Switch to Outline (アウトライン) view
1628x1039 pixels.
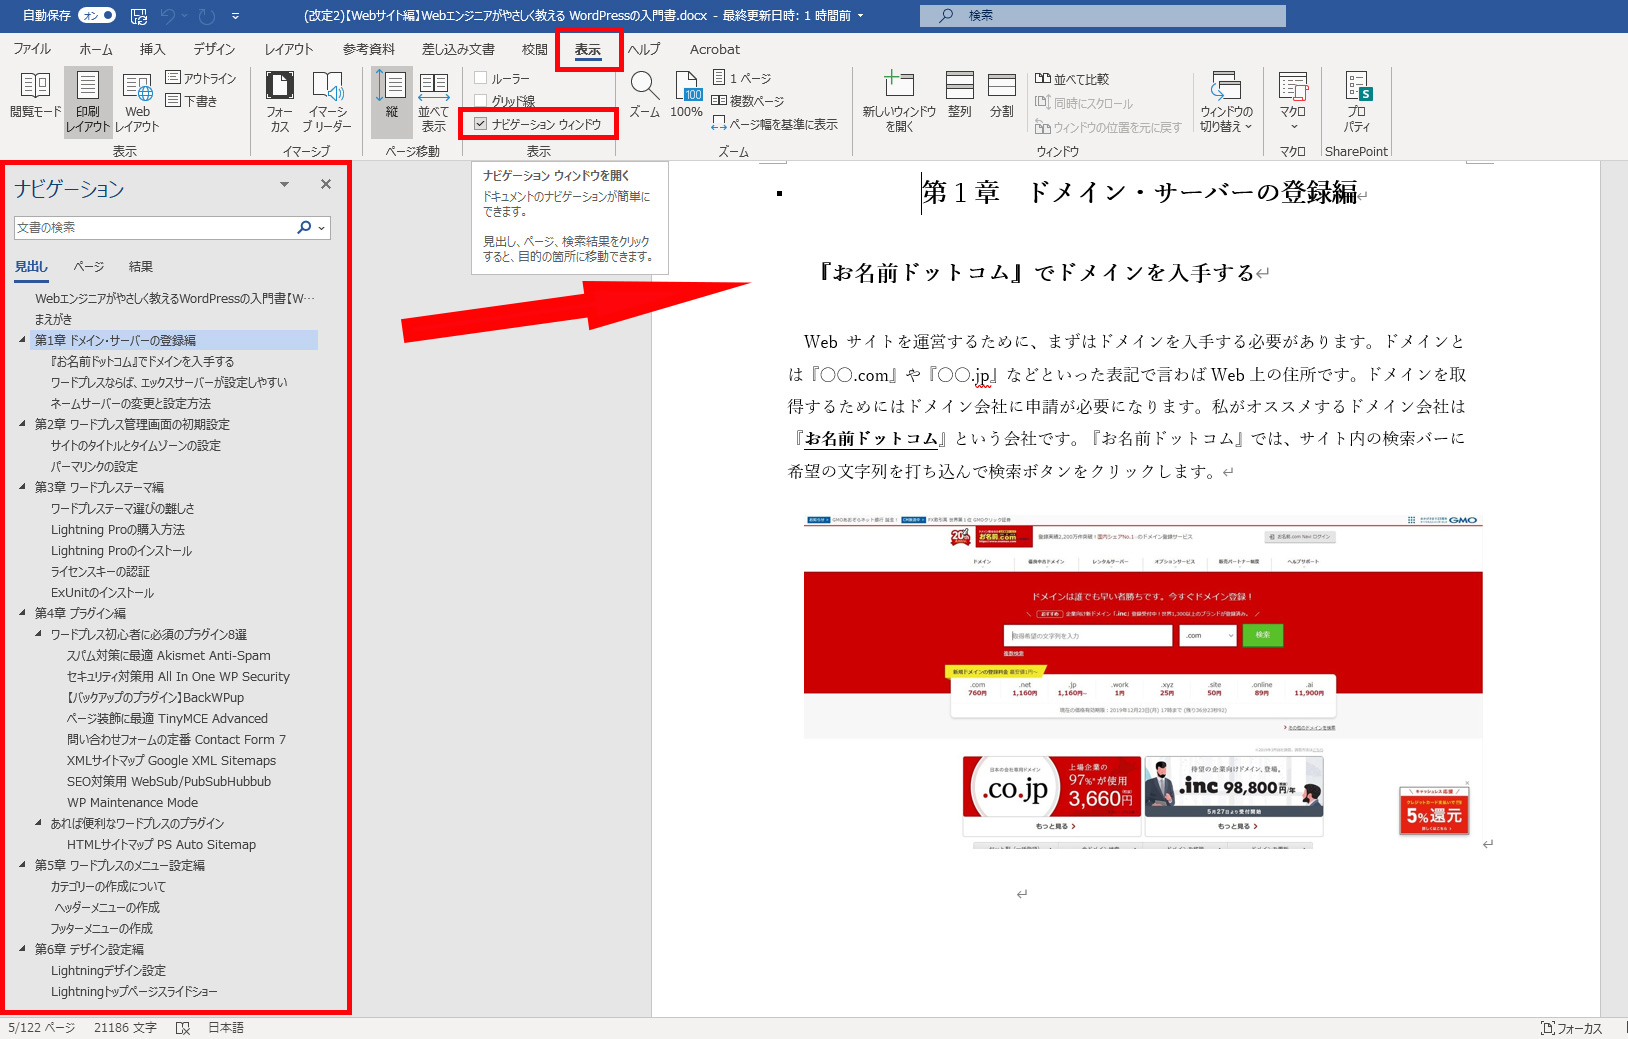[x=201, y=78]
